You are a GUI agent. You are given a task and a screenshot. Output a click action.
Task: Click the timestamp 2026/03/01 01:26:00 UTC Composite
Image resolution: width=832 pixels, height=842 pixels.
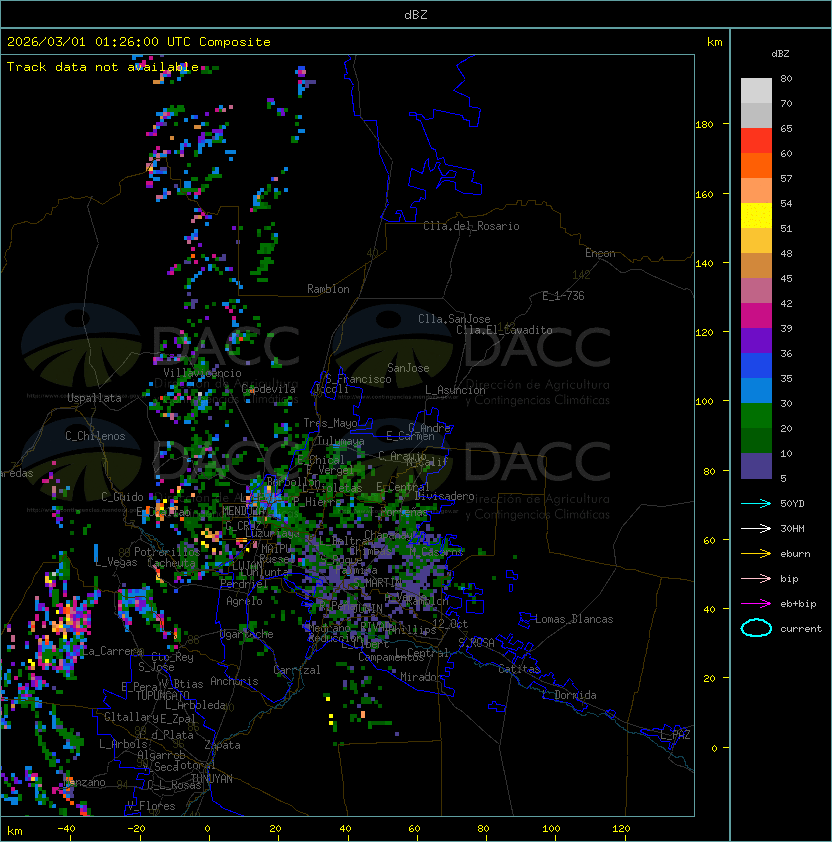(x=139, y=42)
